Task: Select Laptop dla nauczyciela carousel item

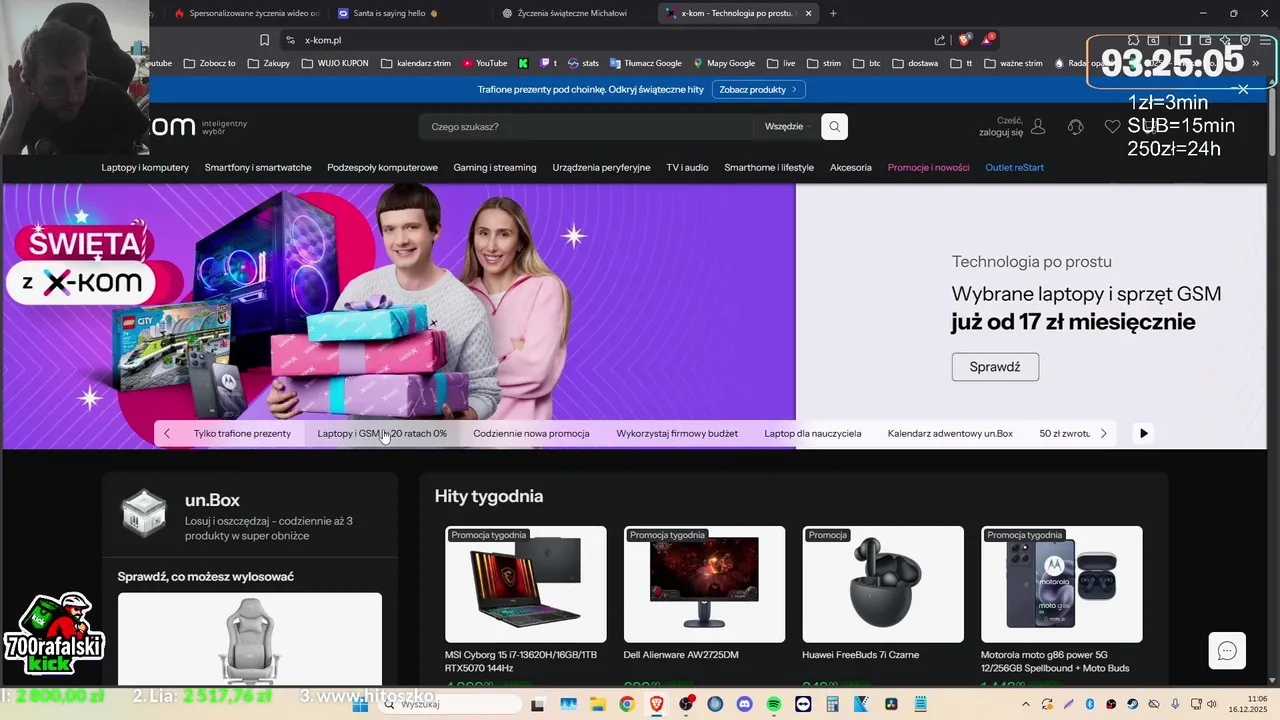Action: [812, 433]
